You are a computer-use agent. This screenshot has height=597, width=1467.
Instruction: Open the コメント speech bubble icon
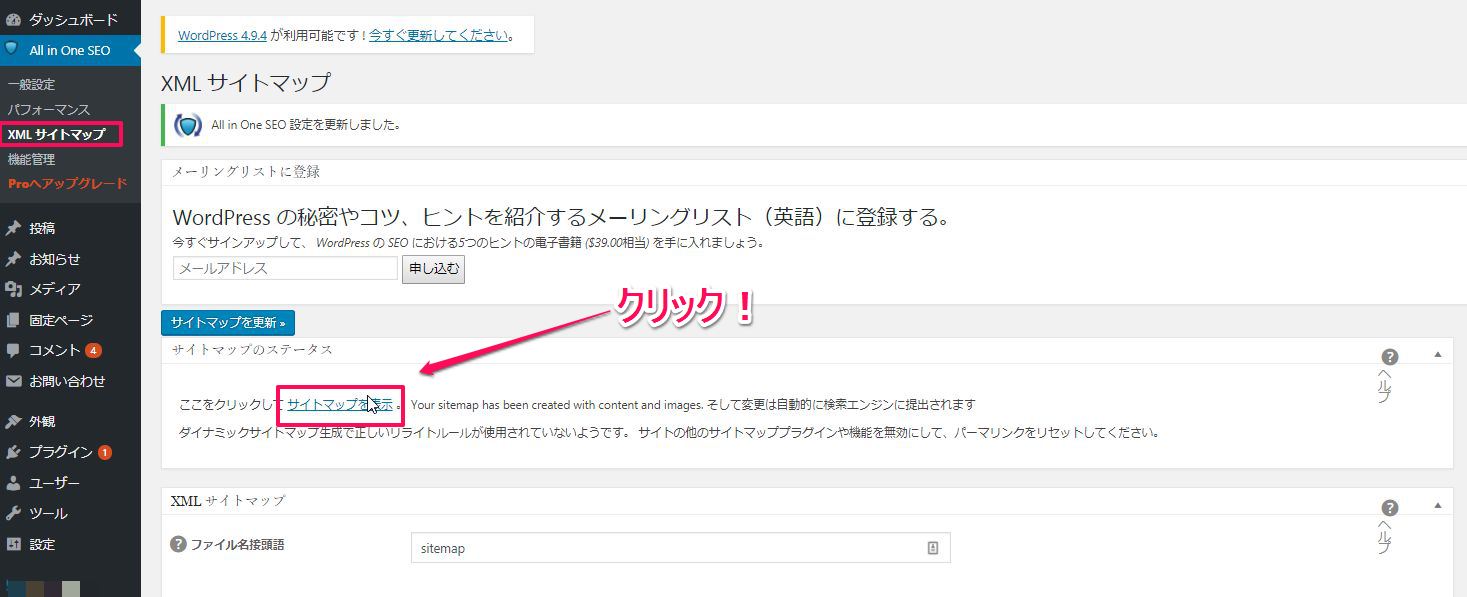pyautogui.click(x=13, y=350)
